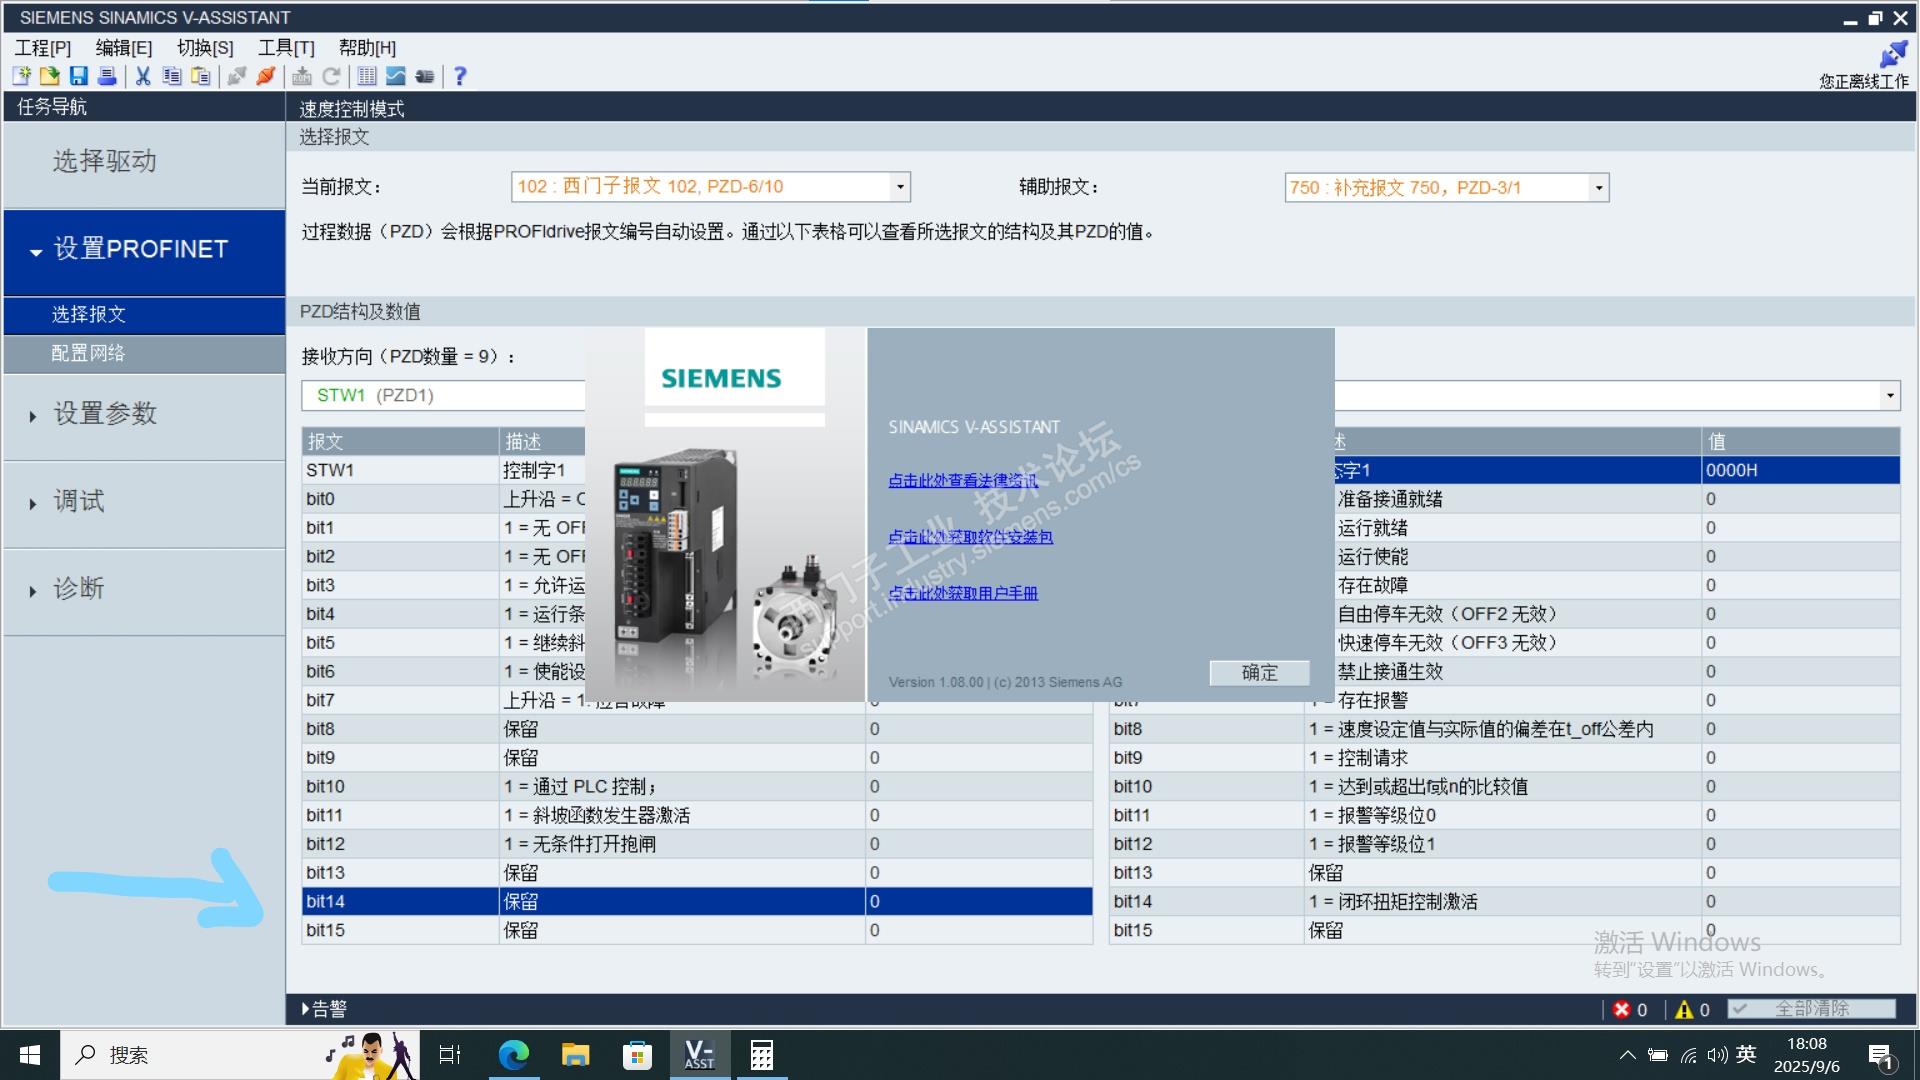Screen dimensions: 1920x1080
Task: Open the 切换[S] menu
Action: 205,48
